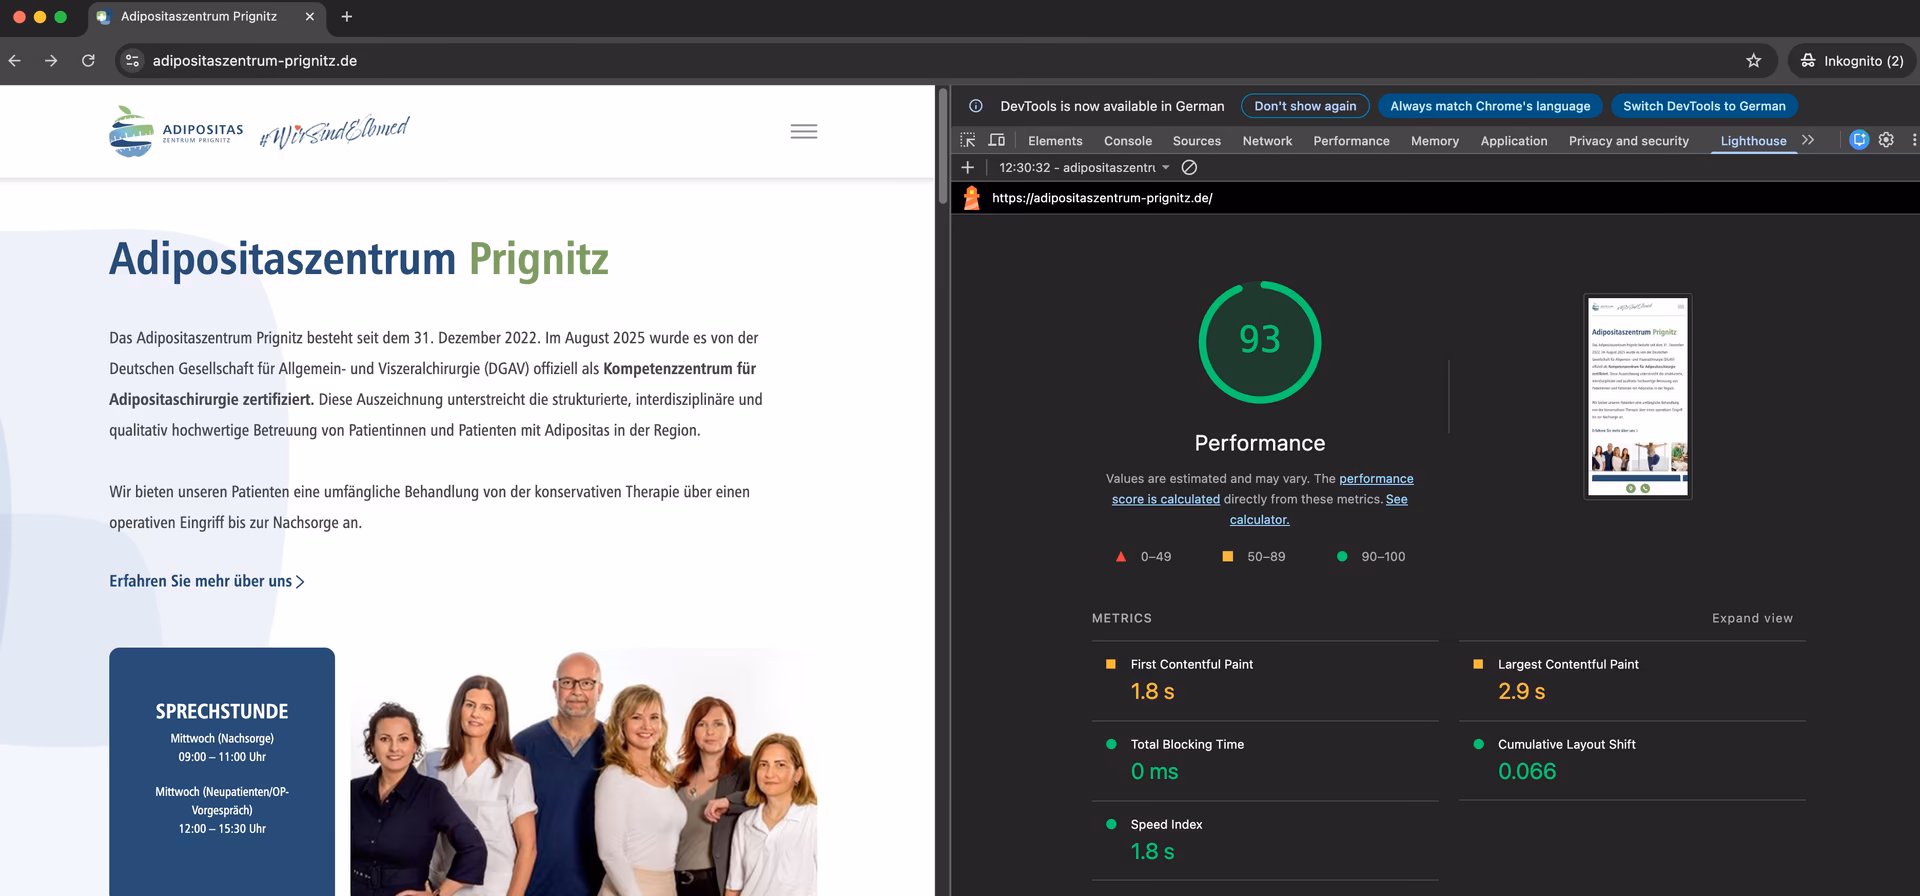Screen dimensions: 1920x896
Task: Open the Lighthouse report selection dropdown
Action: pos(1084,168)
